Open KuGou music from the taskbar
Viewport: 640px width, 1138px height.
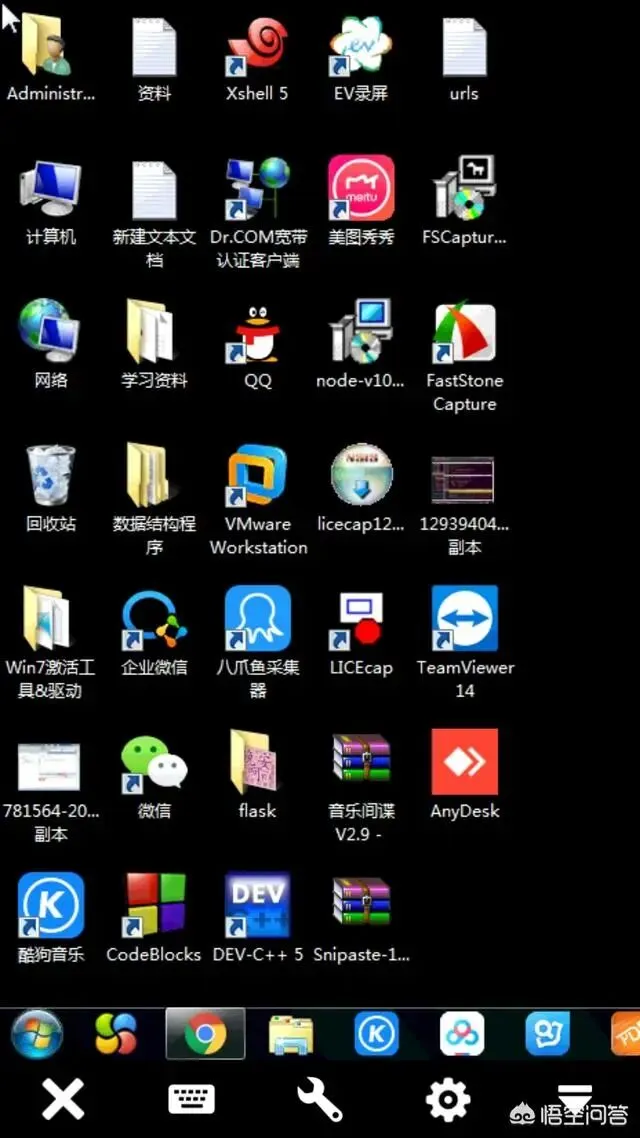[x=377, y=1033]
